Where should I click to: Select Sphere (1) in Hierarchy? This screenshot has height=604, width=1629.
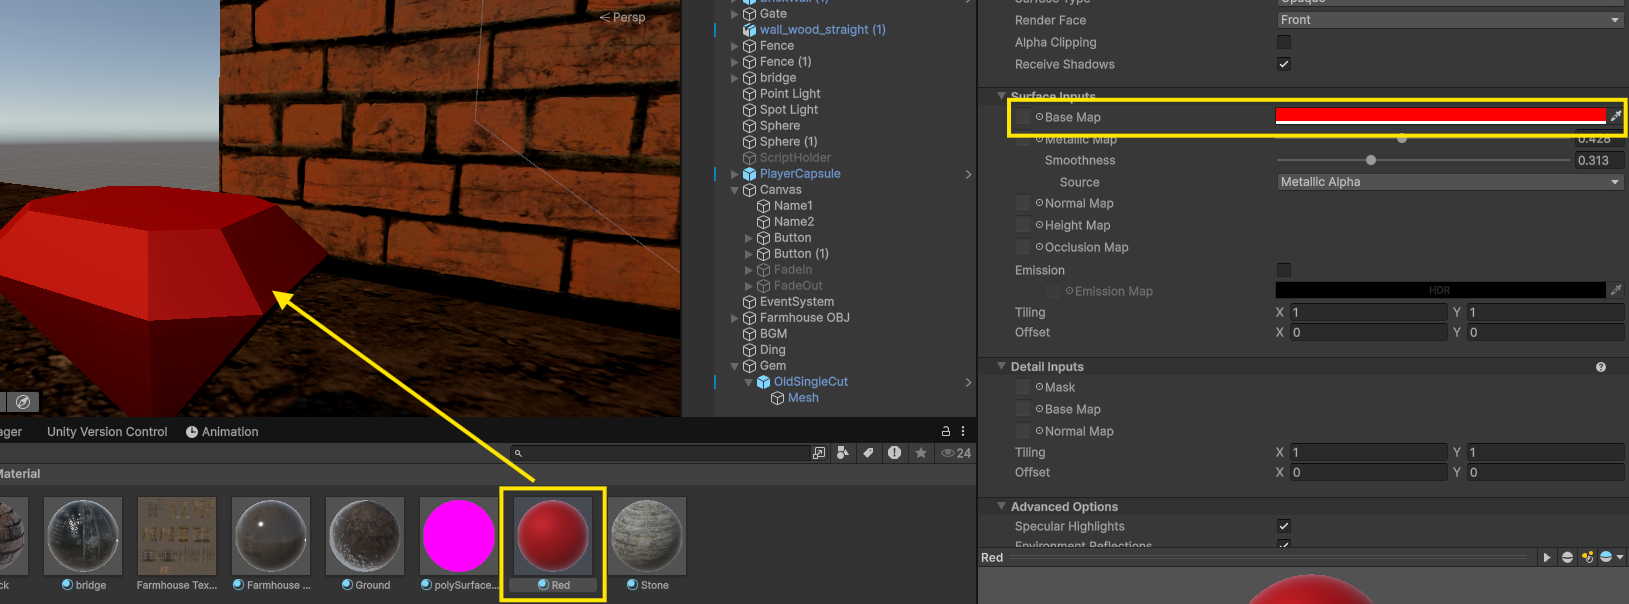pos(788,142)
